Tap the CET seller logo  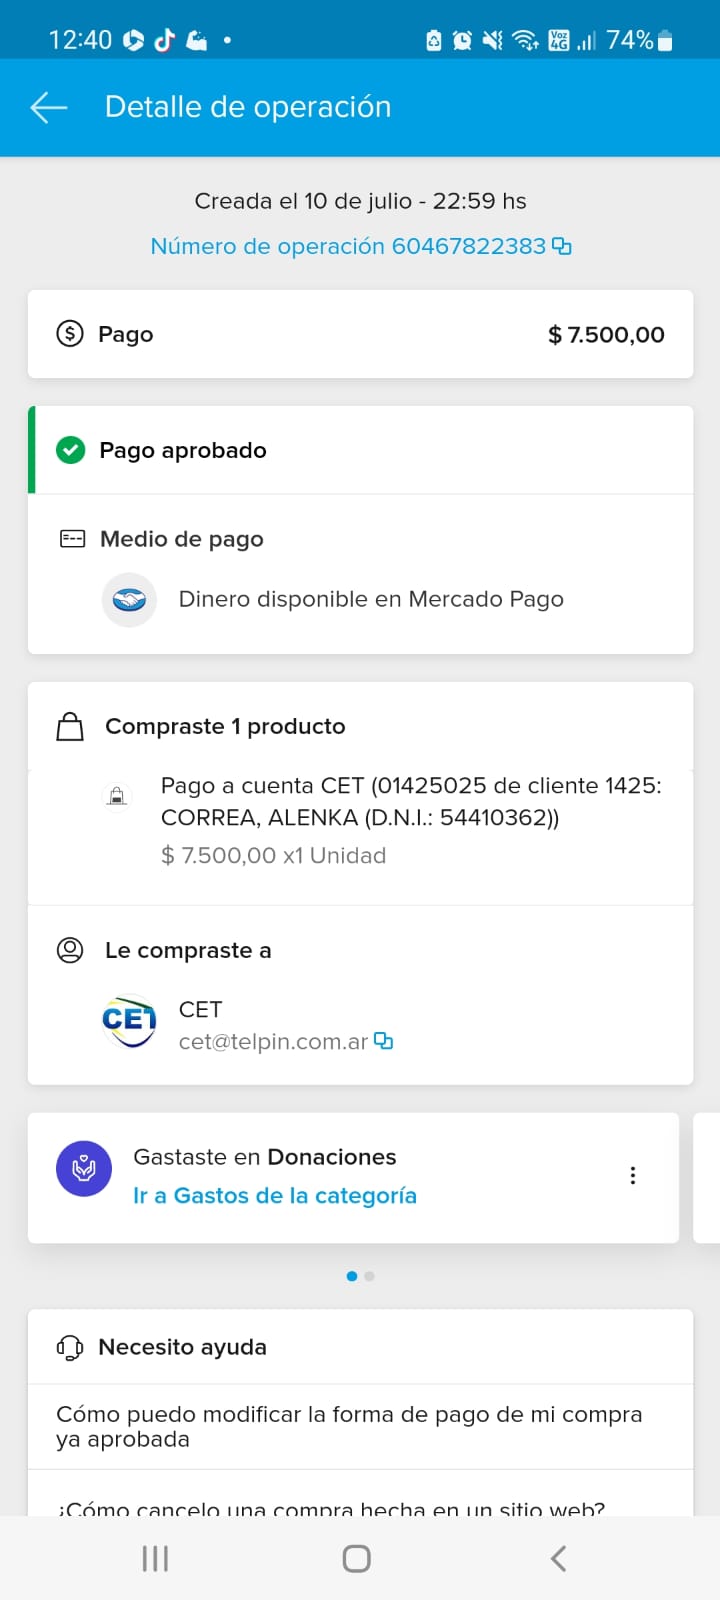coord(129,1021)
